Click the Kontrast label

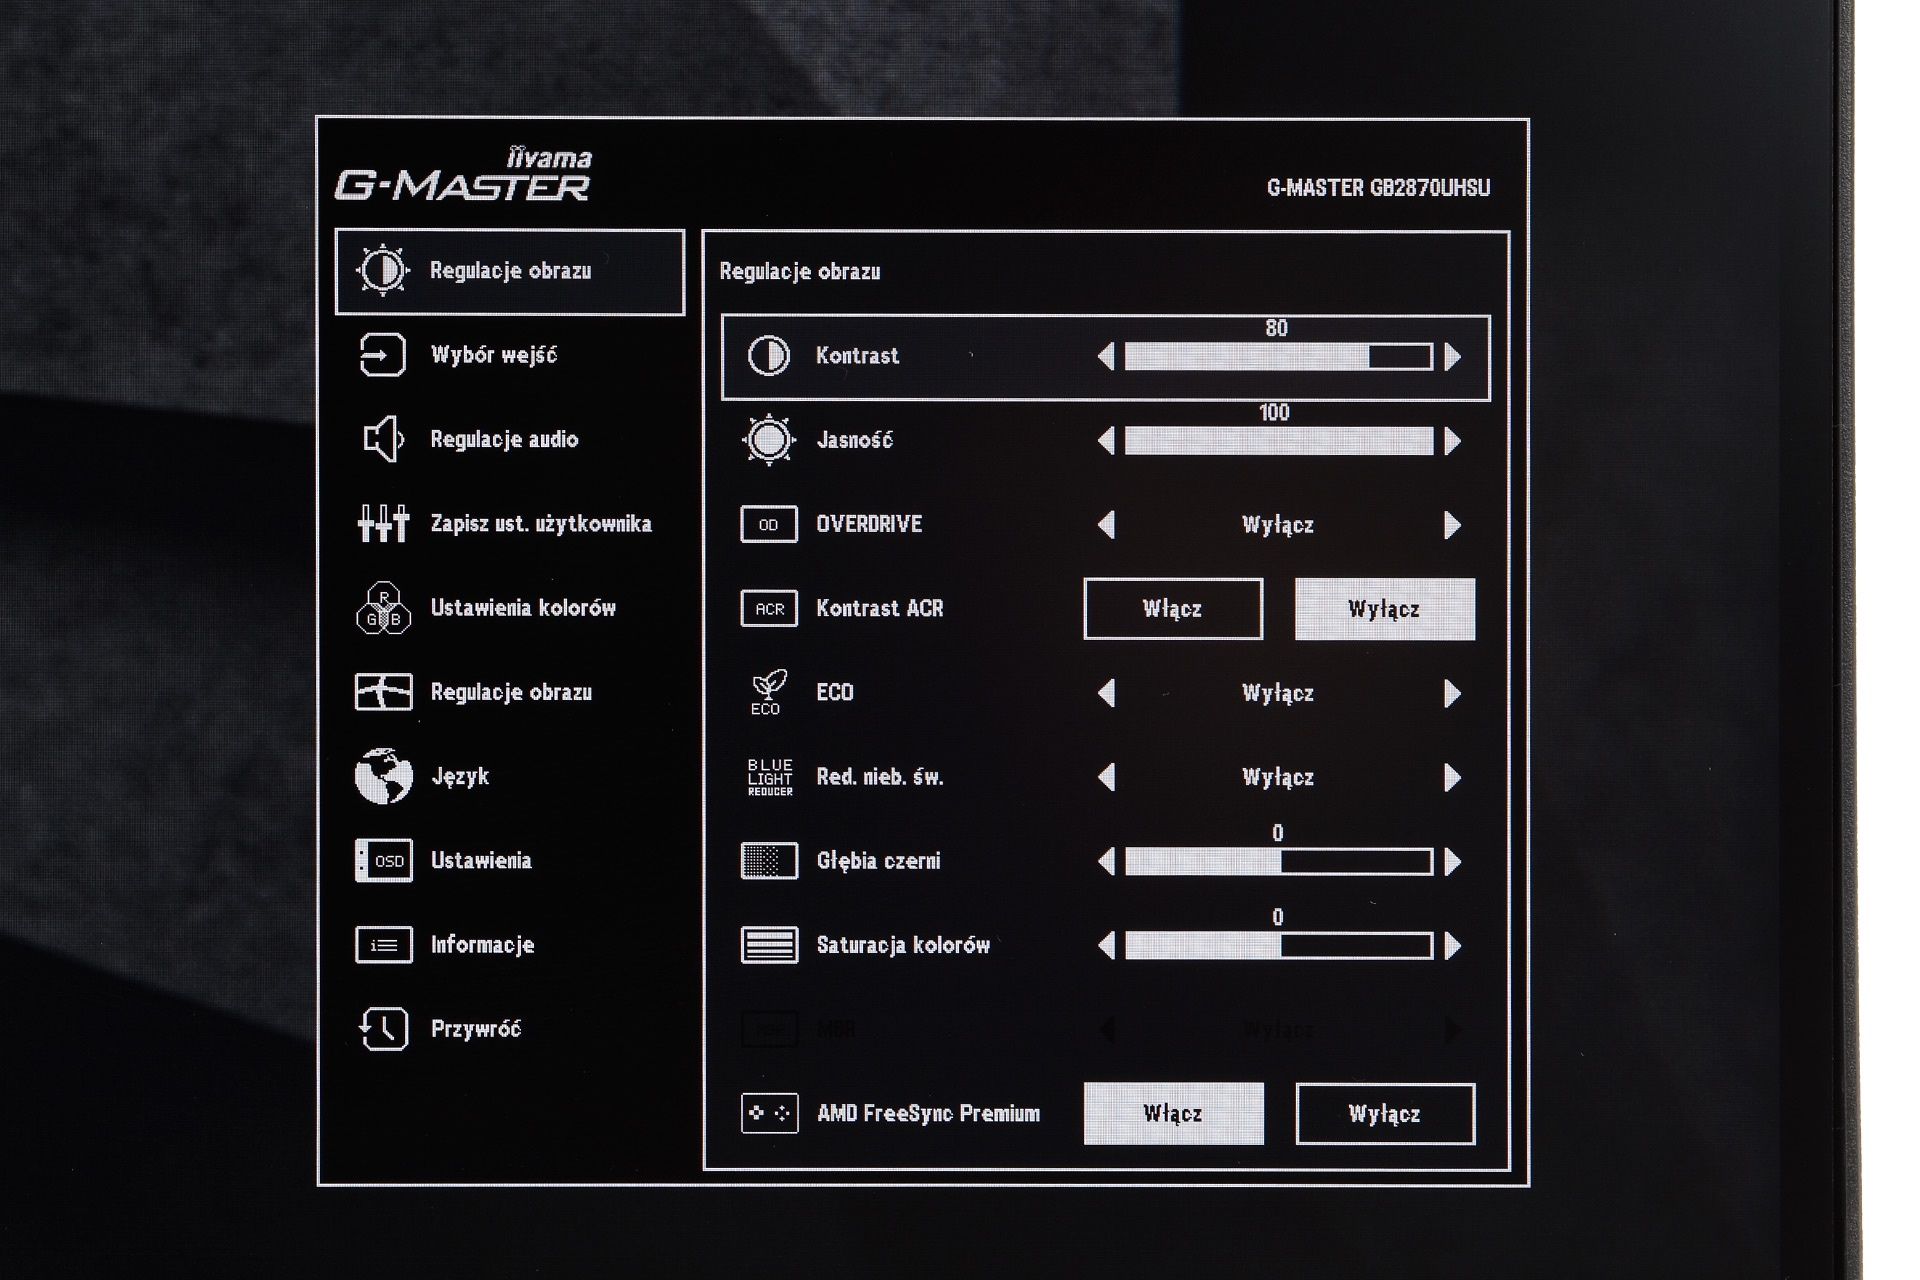pos(857,356)
